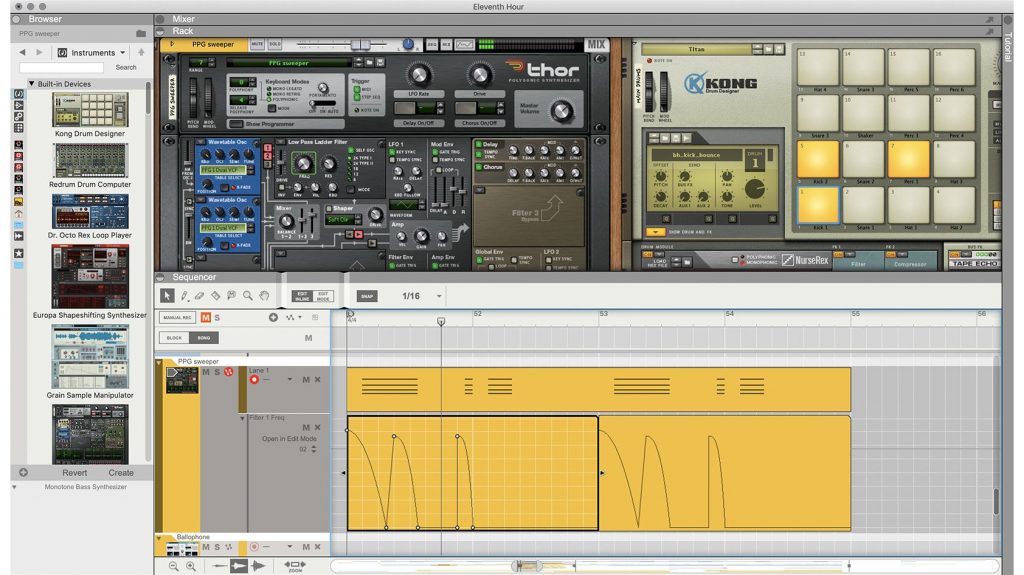Open the browser folder icon beside PPG sweeper
1024x575 pixels.
point(141,33)
